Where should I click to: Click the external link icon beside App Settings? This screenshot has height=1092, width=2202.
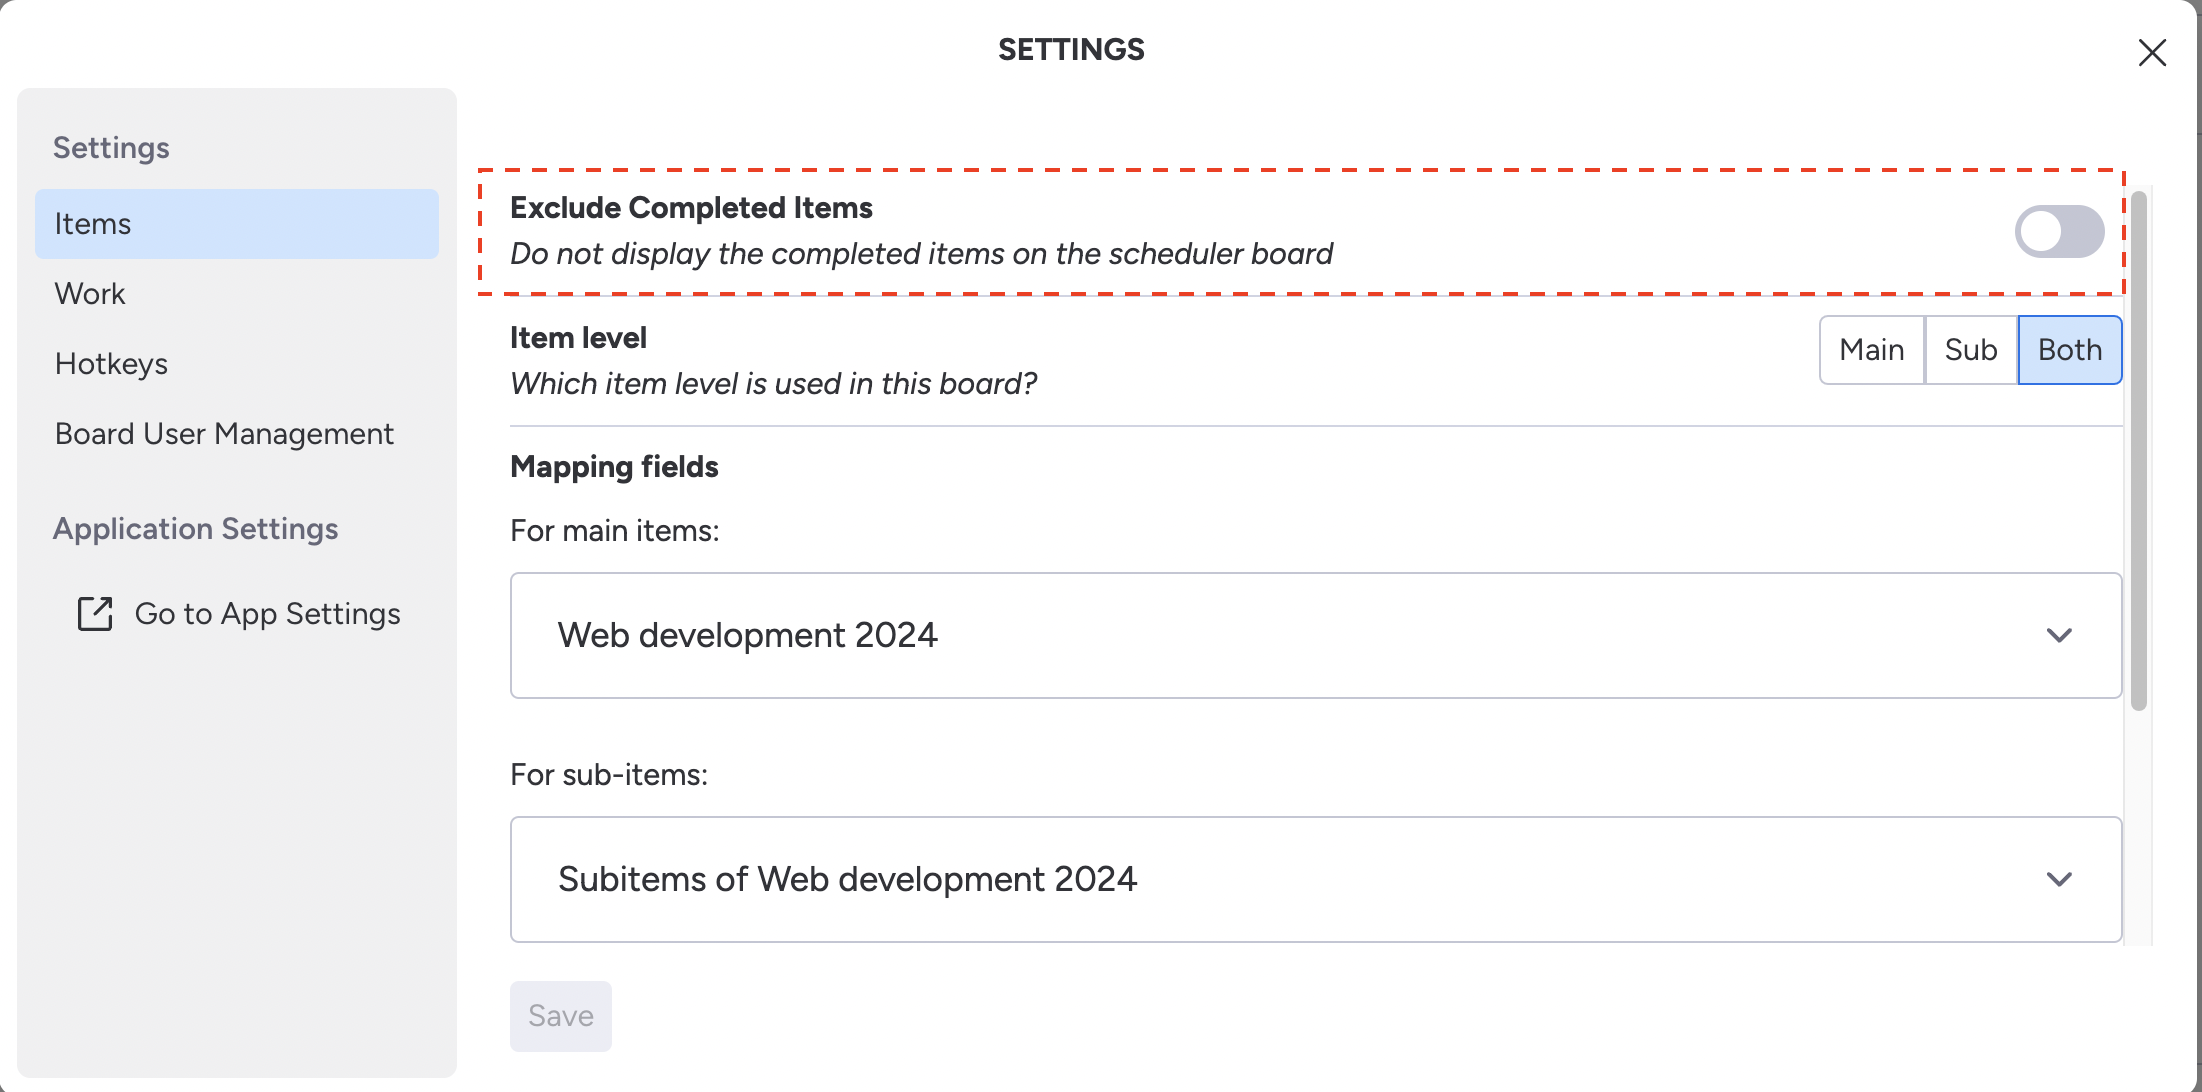click(95, 614)
